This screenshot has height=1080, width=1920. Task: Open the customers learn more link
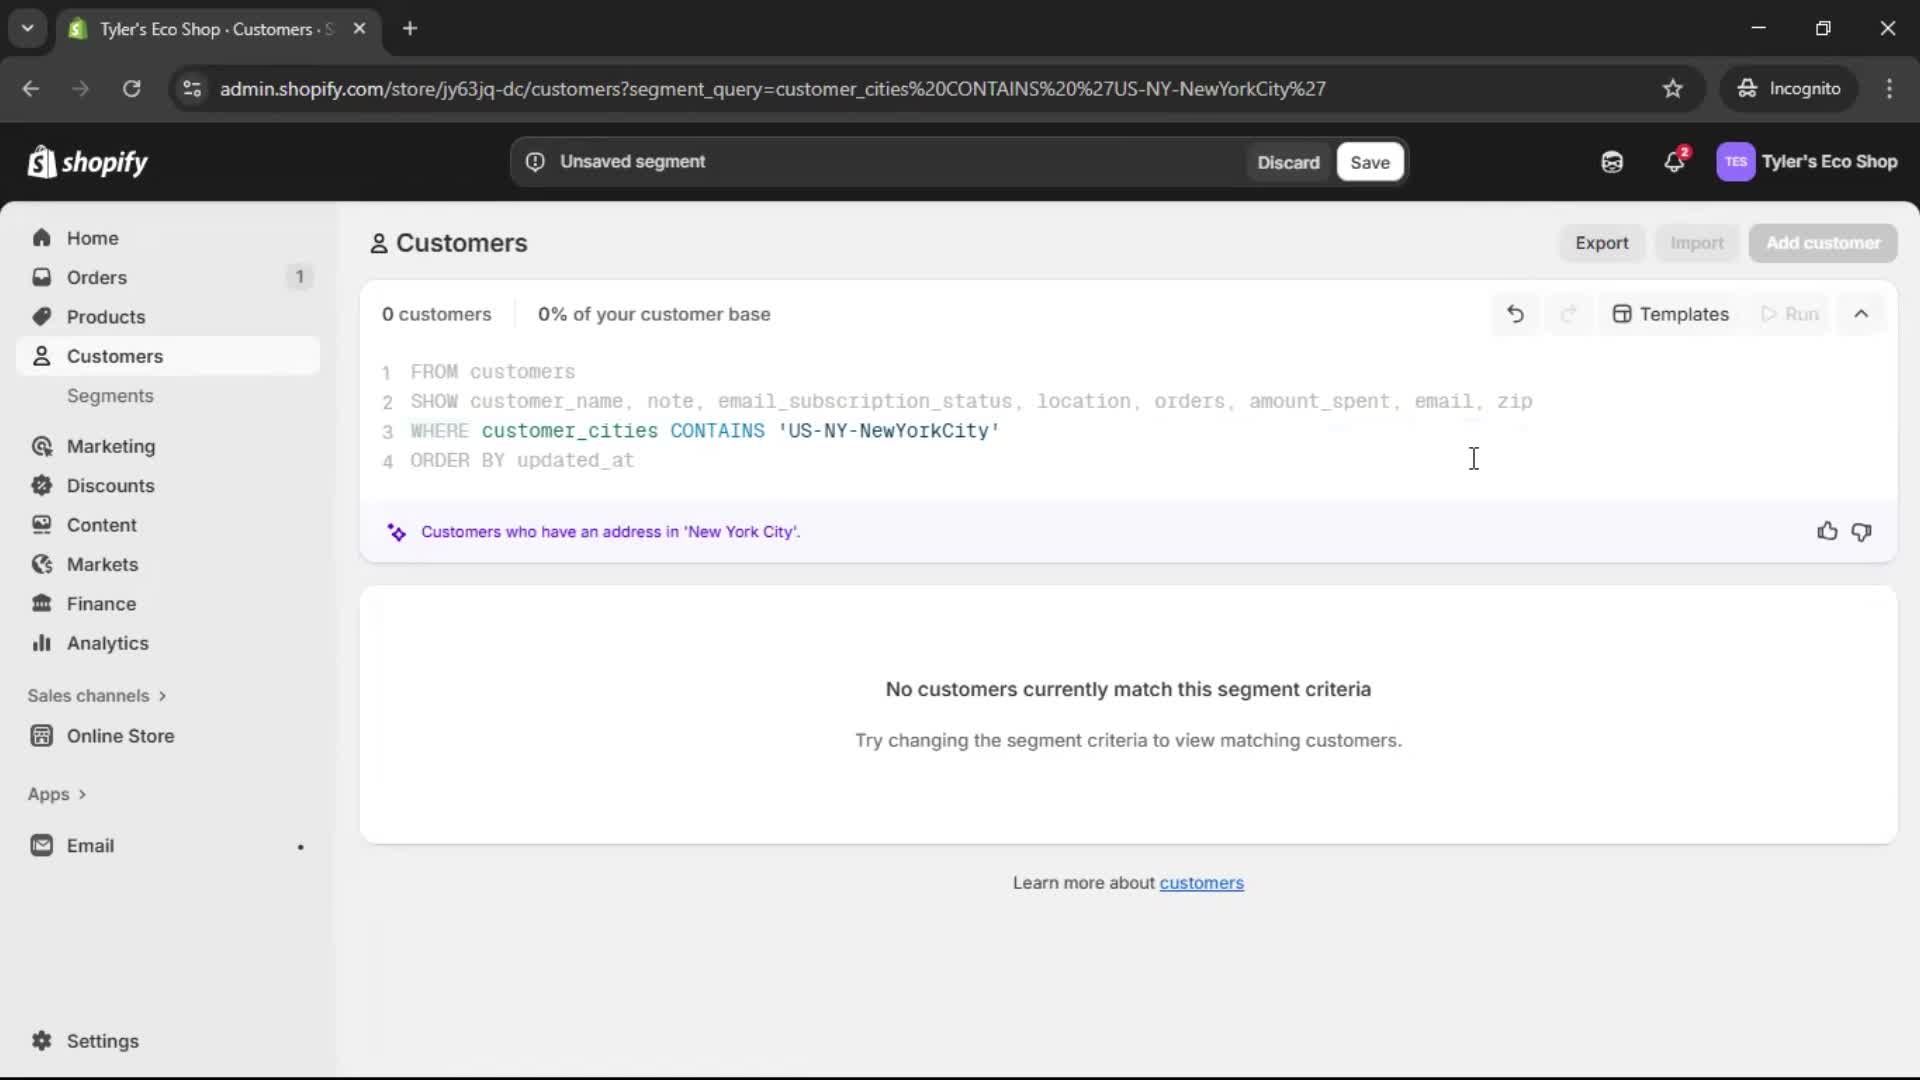point(1201,883)
